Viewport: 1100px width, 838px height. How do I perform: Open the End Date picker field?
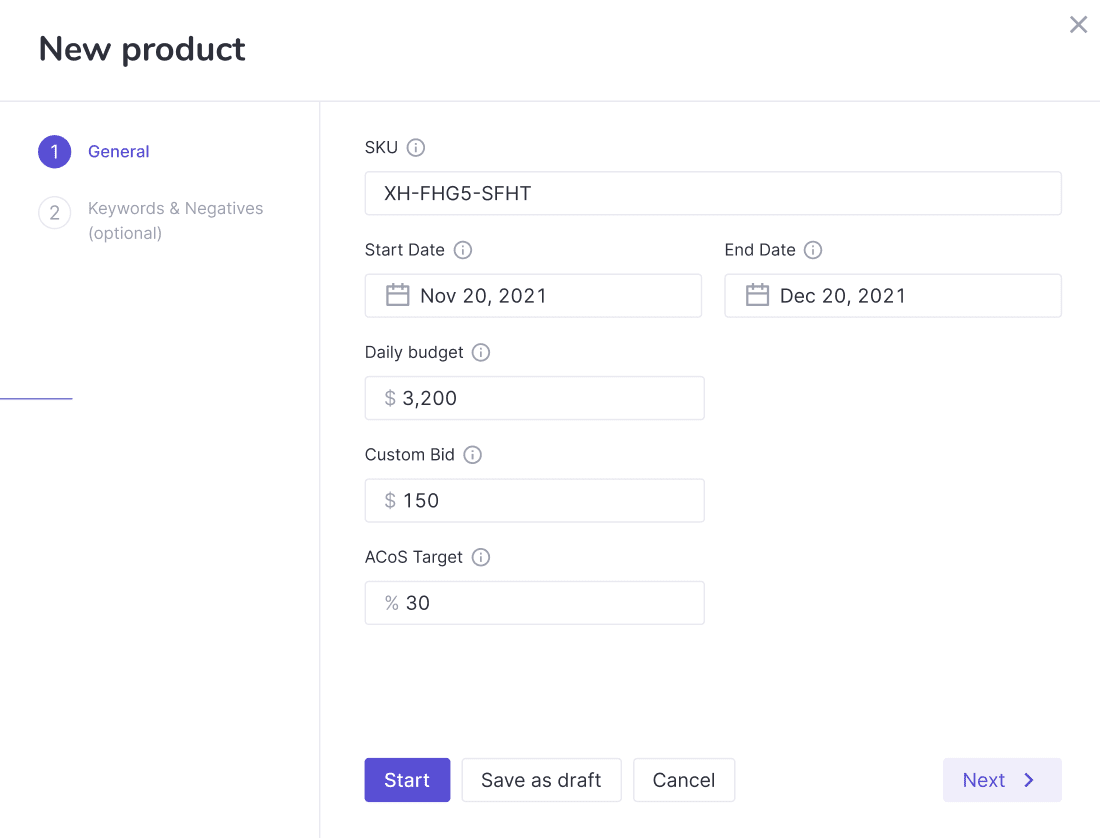point(893,295)
